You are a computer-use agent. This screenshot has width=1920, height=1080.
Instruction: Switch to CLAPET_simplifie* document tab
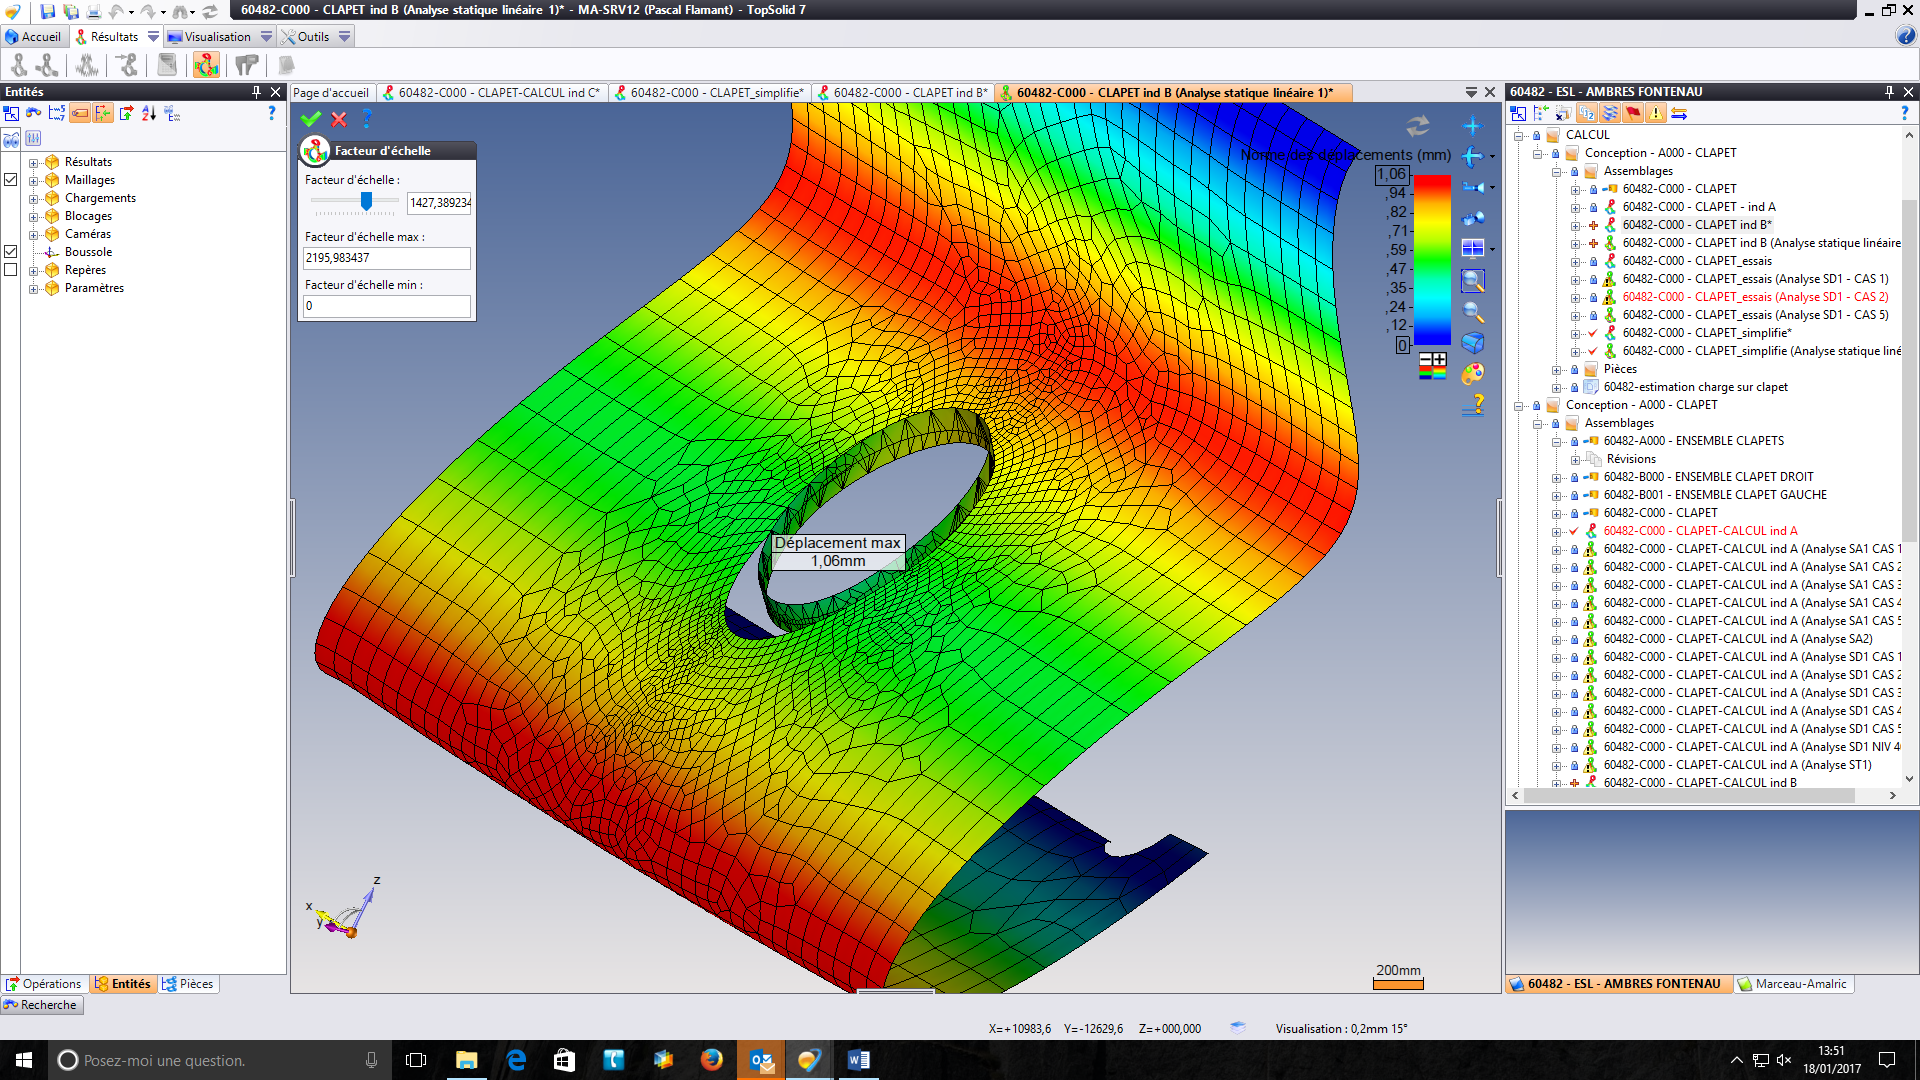[x=709, y=93]
